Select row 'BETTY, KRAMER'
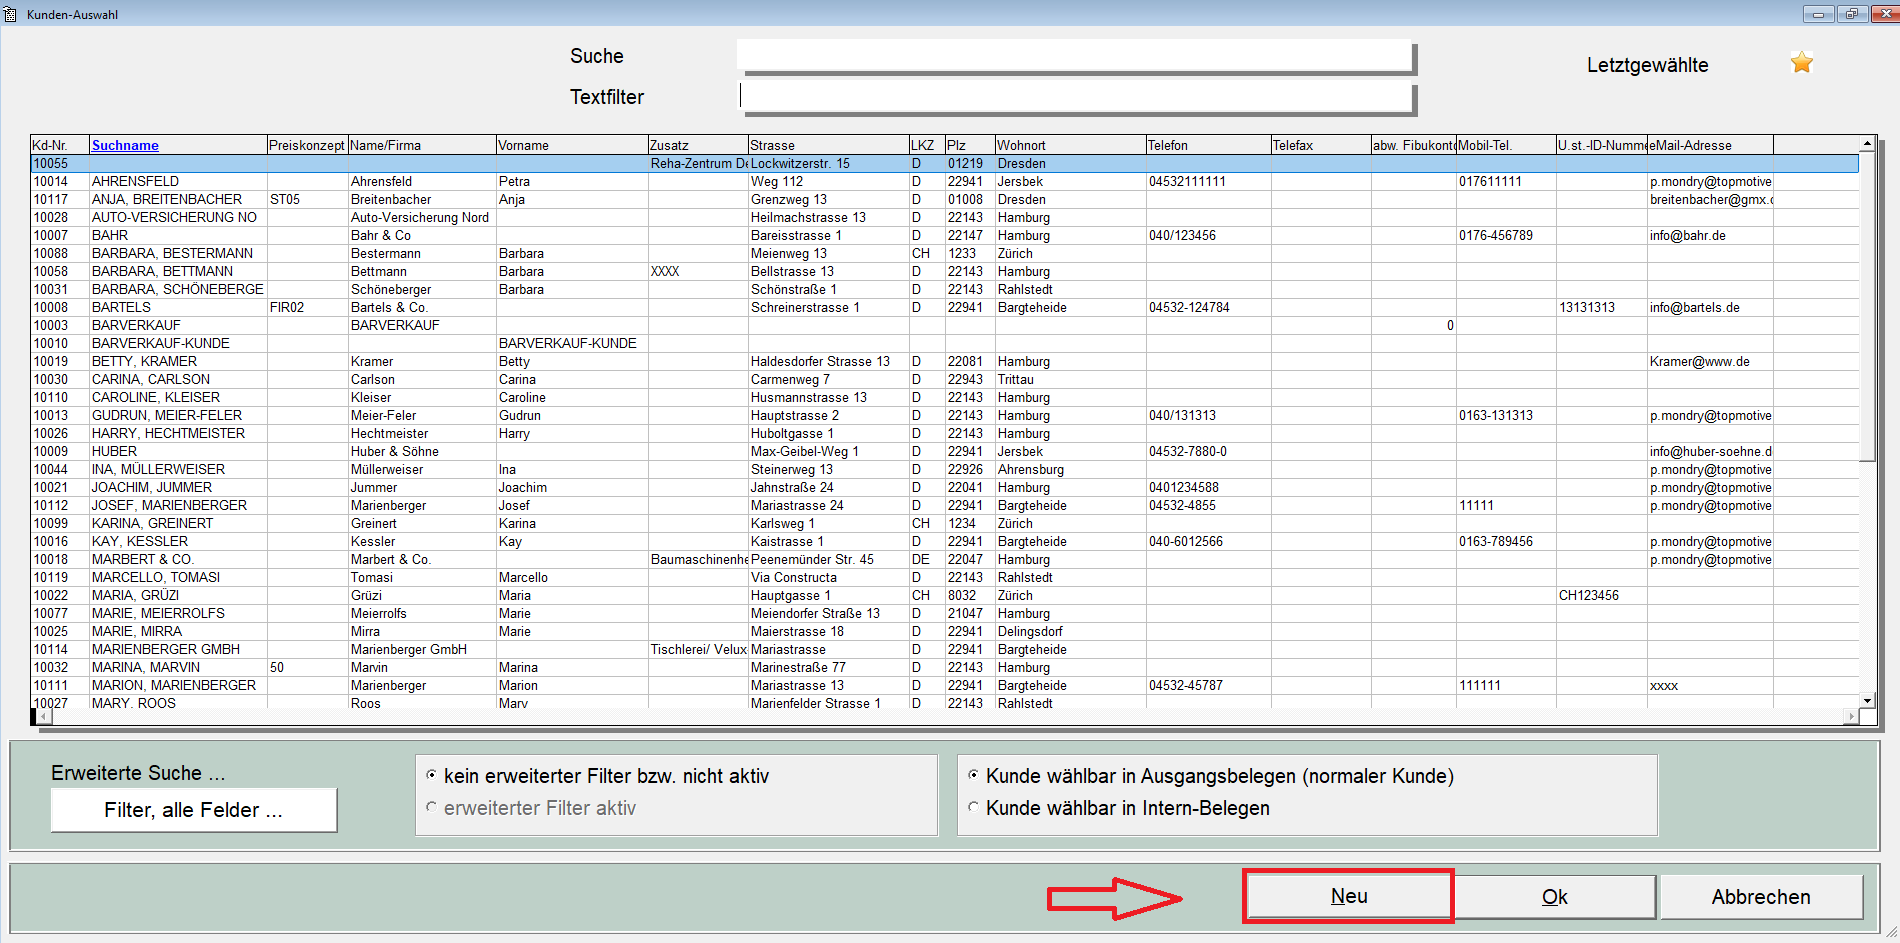 (945, 361)
